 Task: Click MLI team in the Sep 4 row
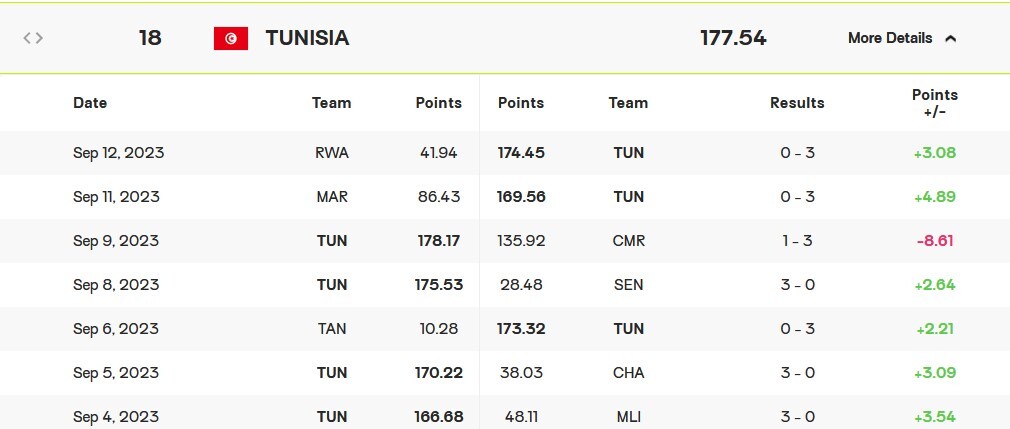point(628,416)
